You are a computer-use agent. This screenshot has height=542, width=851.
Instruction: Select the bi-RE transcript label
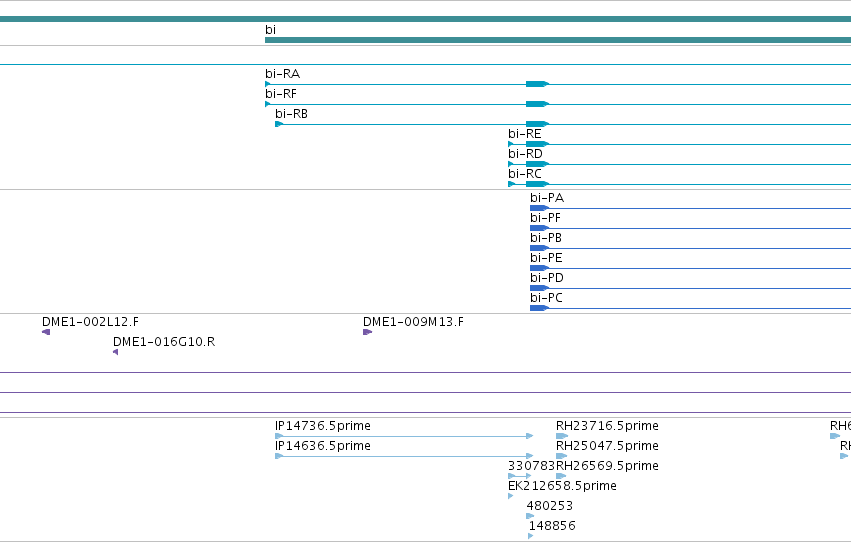524,134
